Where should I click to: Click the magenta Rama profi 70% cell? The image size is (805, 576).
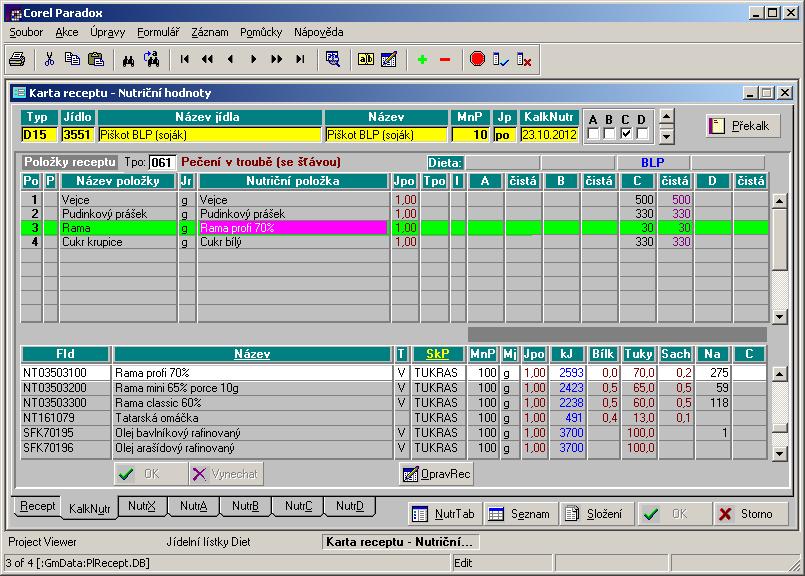[x=293, y=228]
